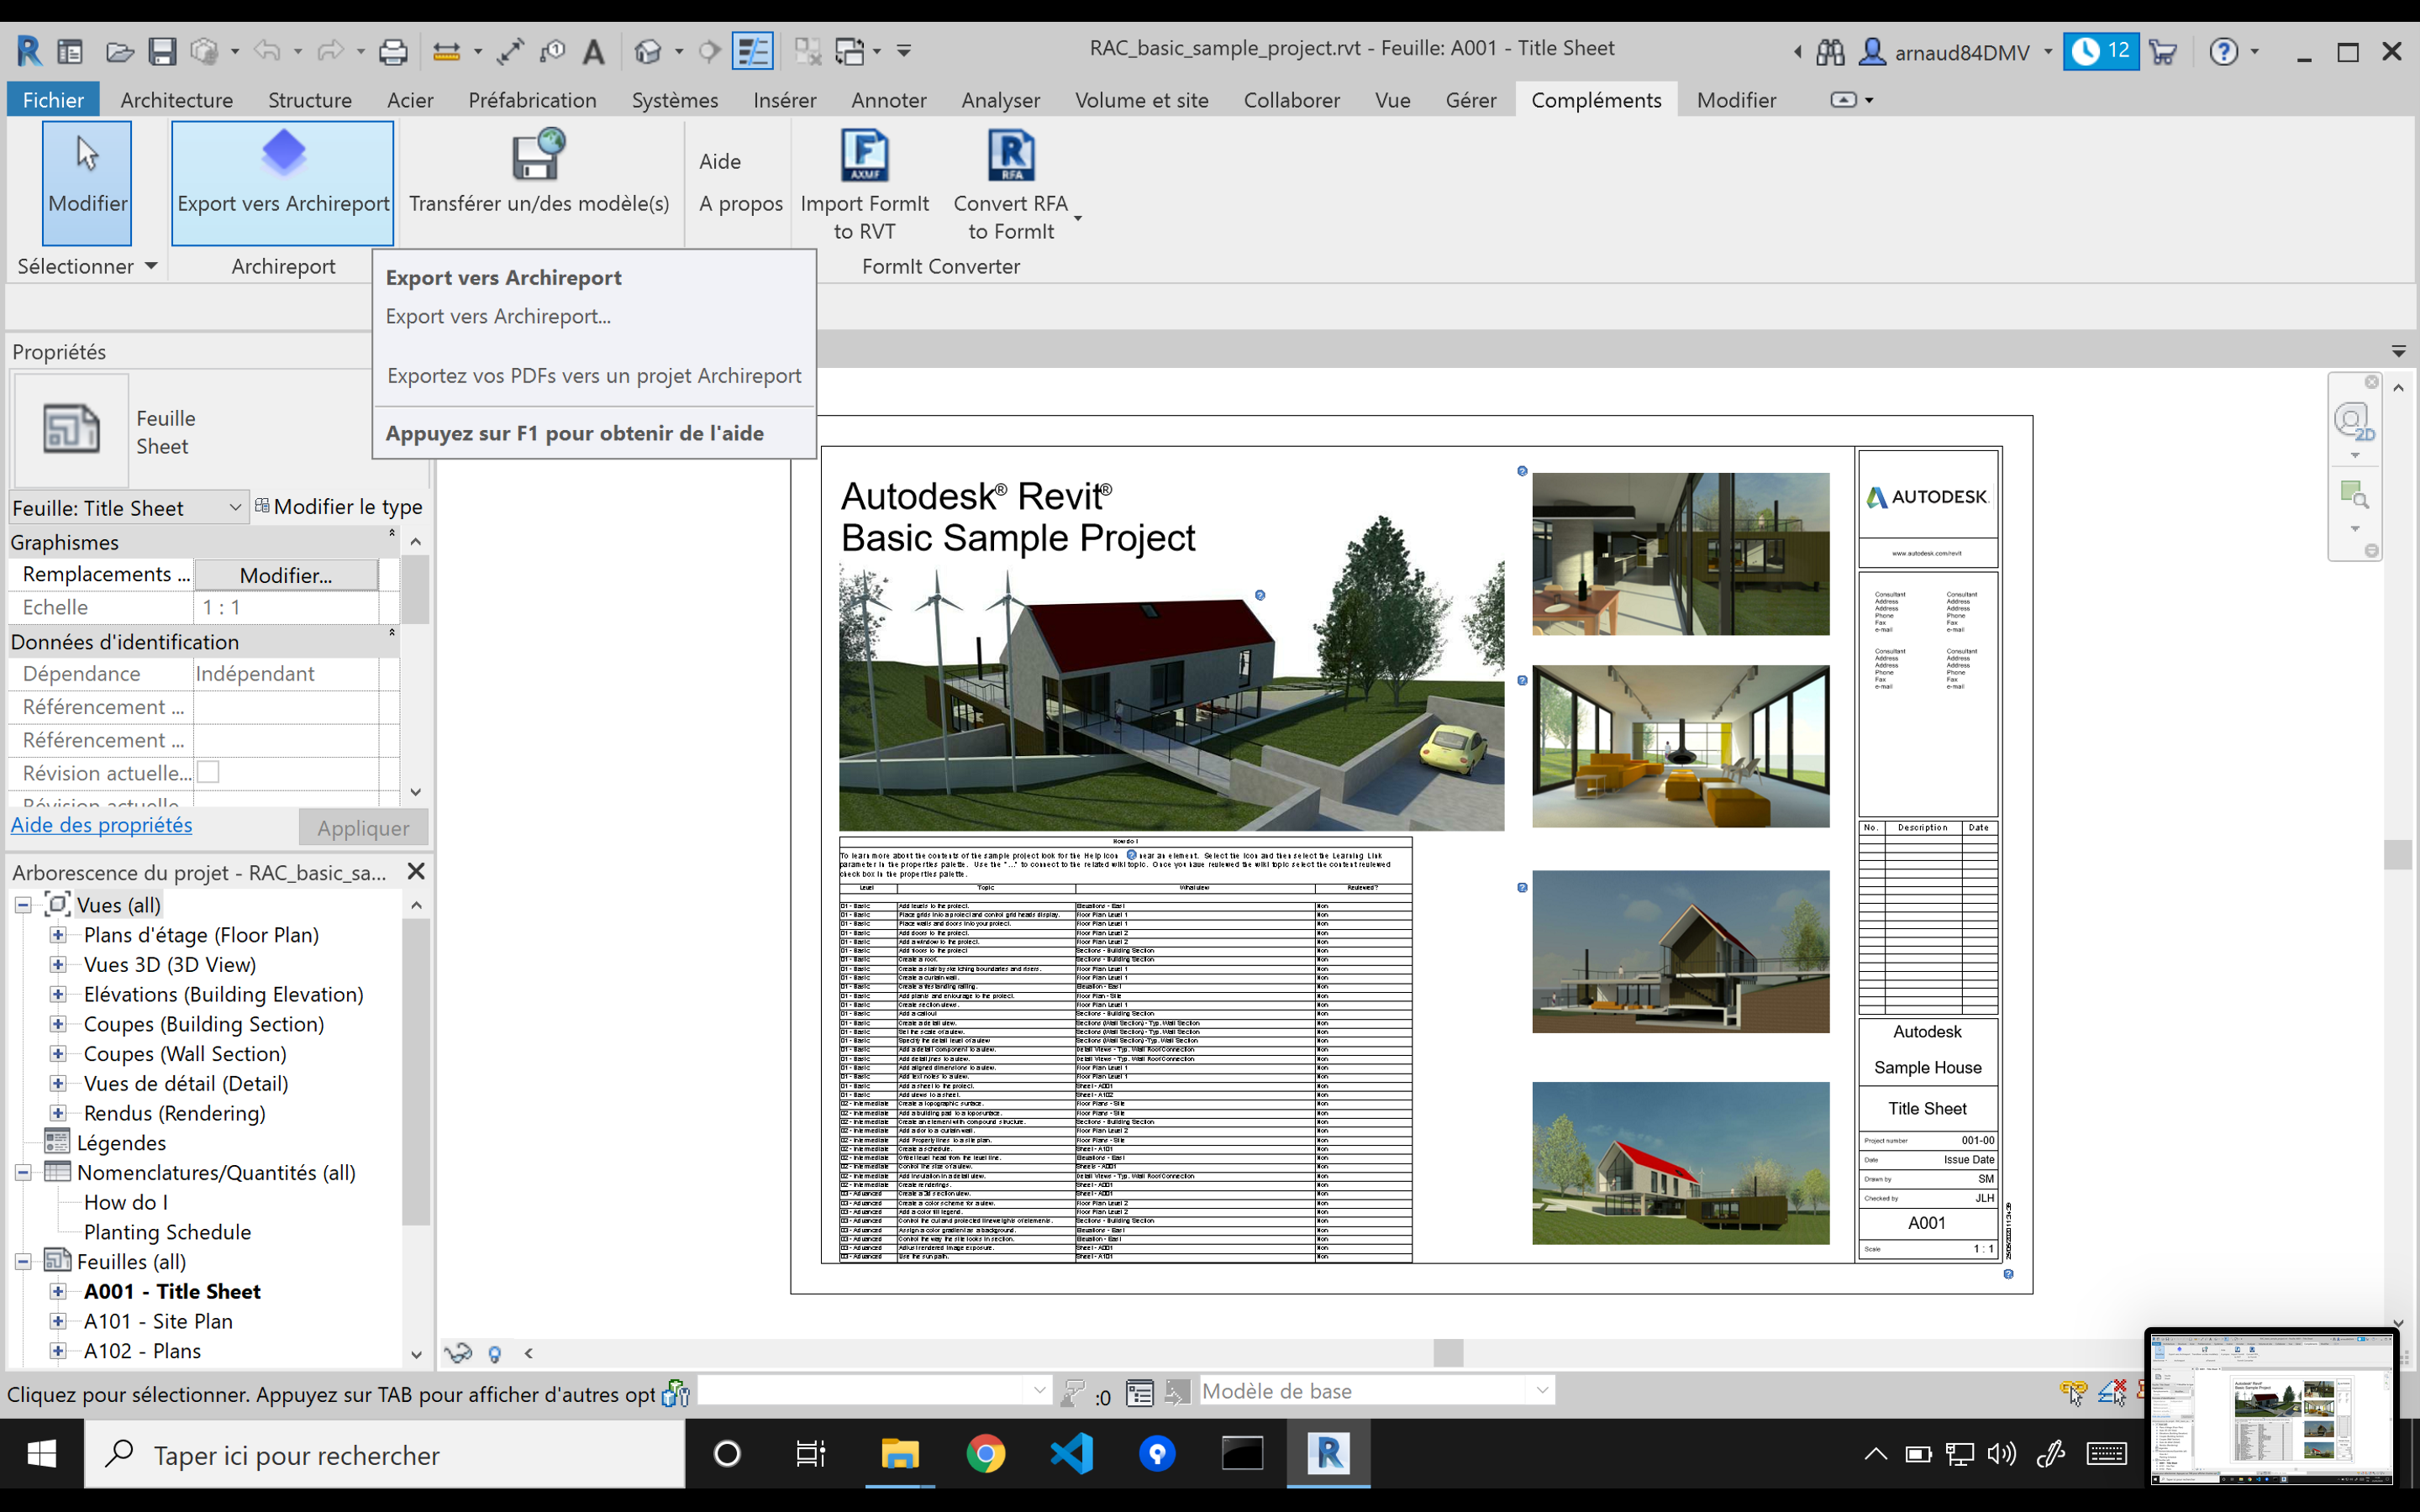Click the Print icon in quick access toolbar
This screenshot has width=2420, height=1512.
393,51
